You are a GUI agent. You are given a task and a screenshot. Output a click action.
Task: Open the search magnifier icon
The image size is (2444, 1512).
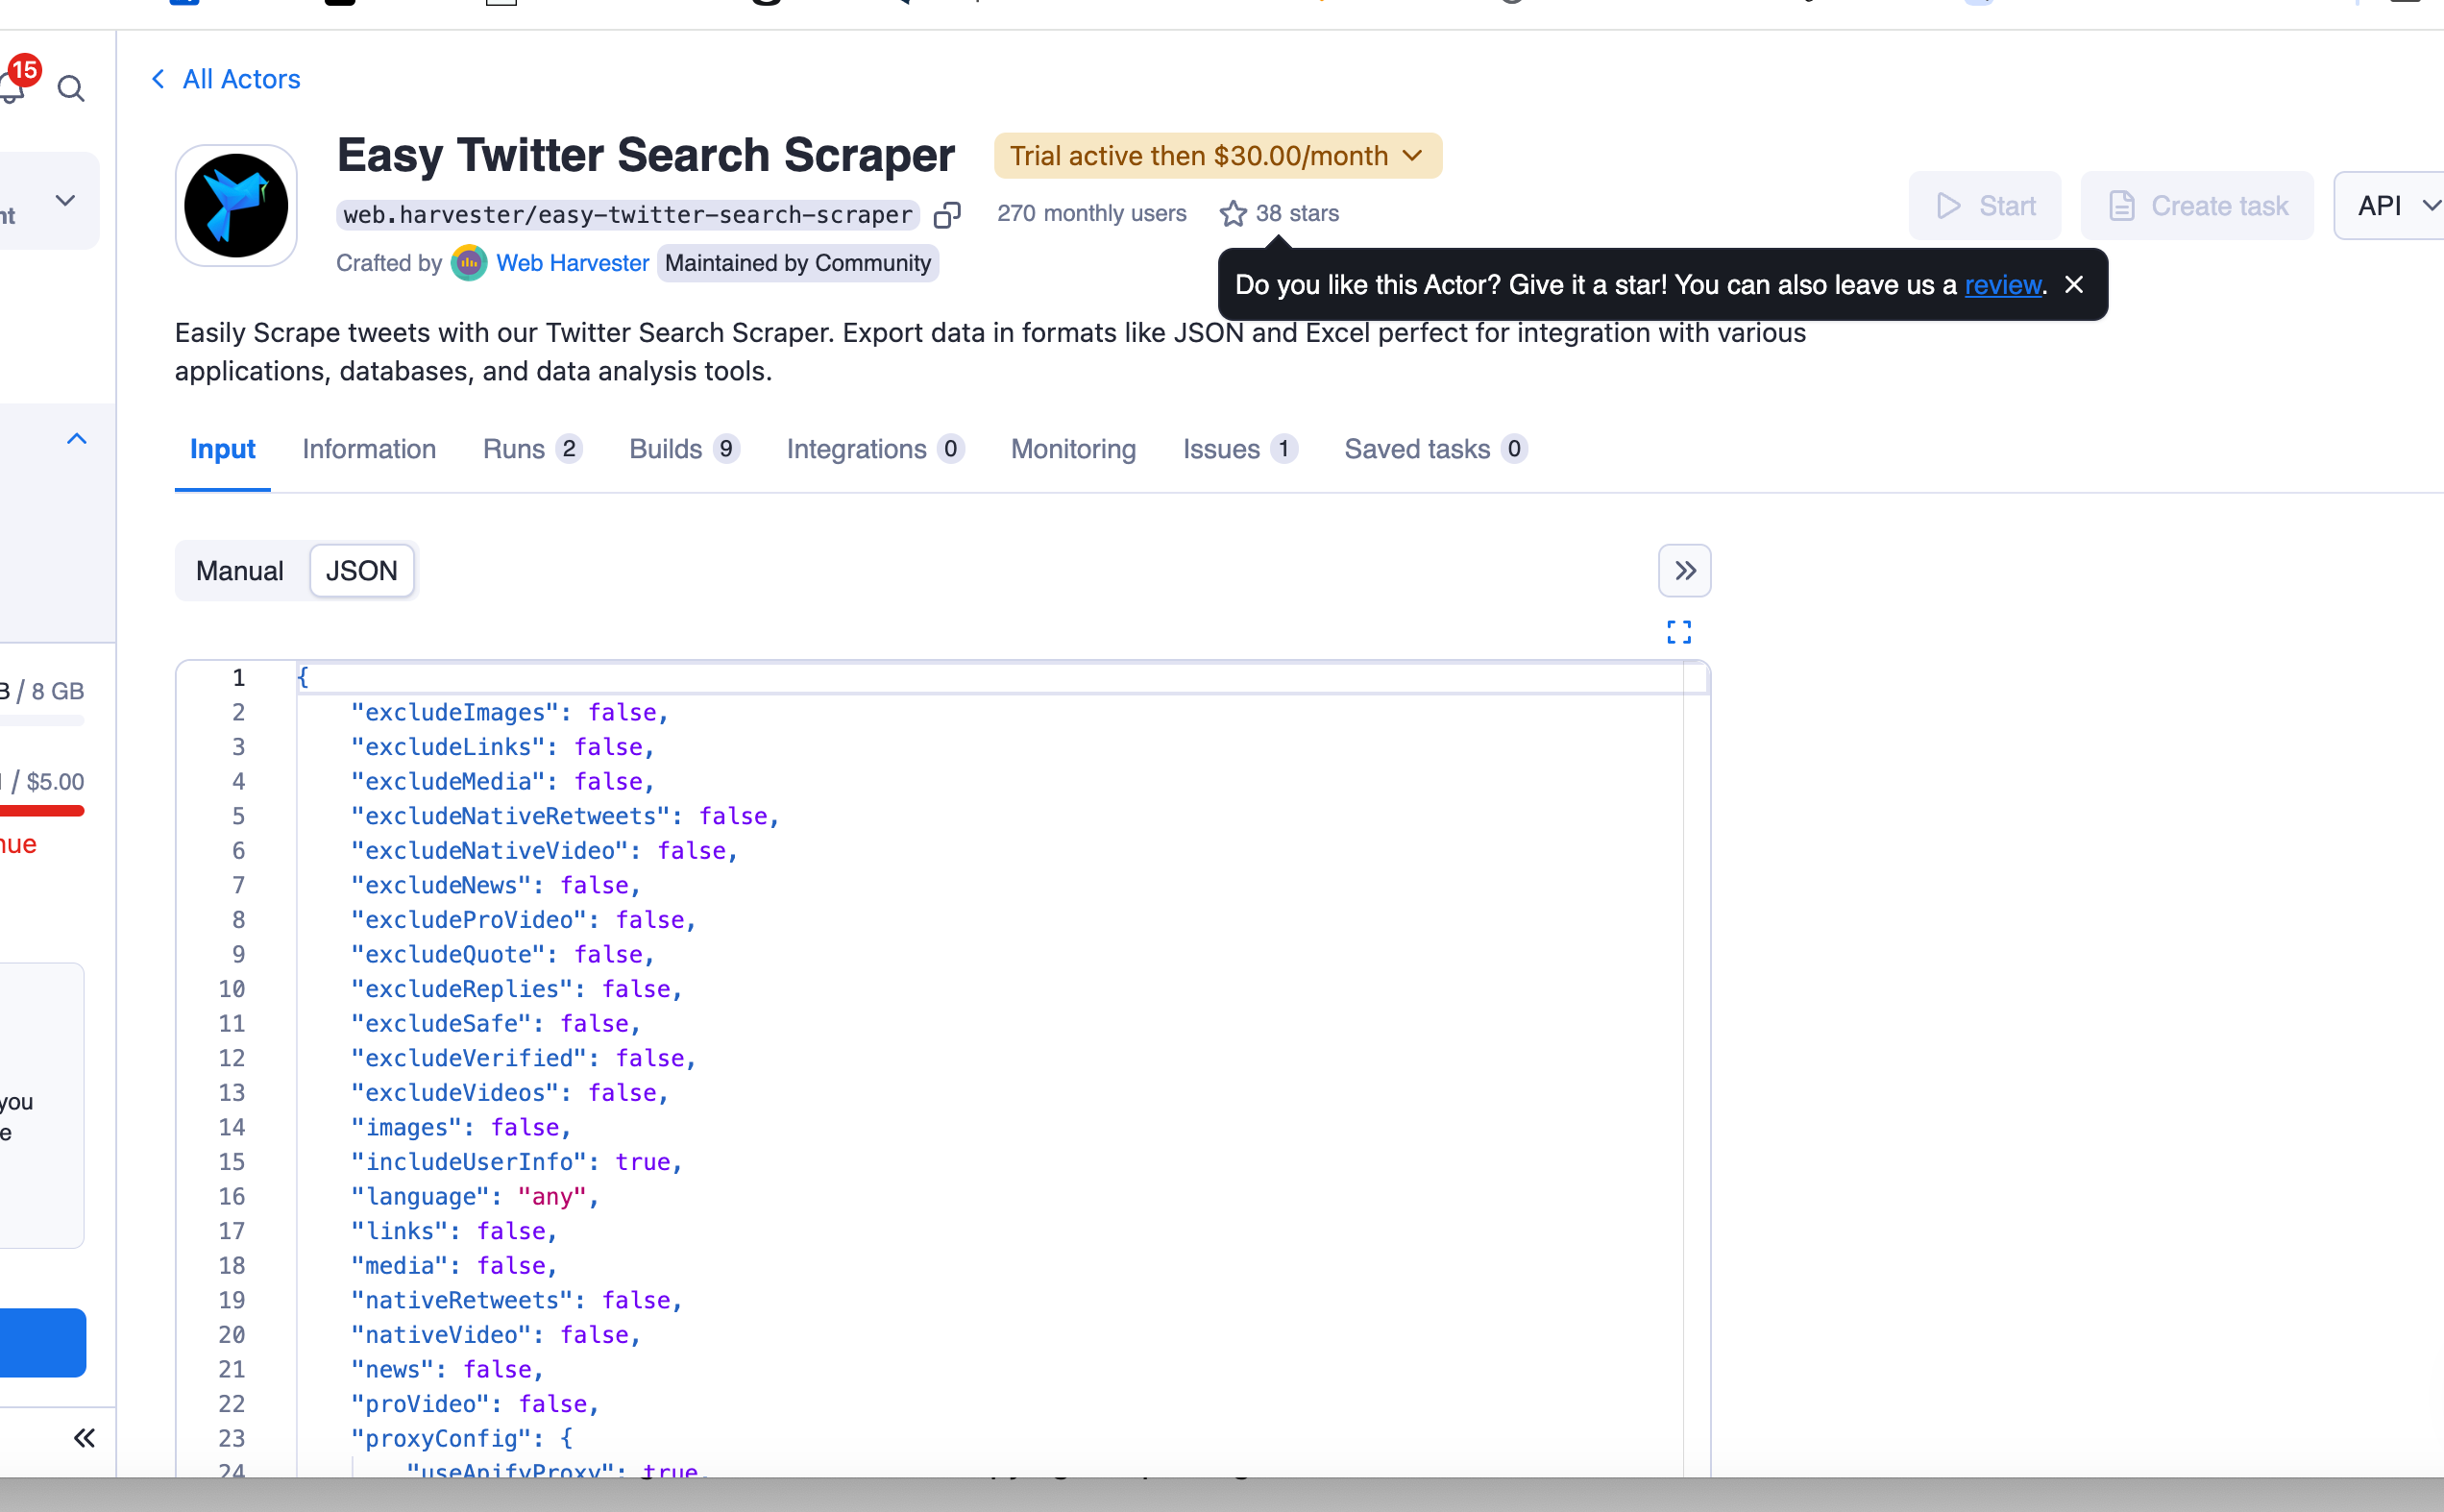coord(71,89)
